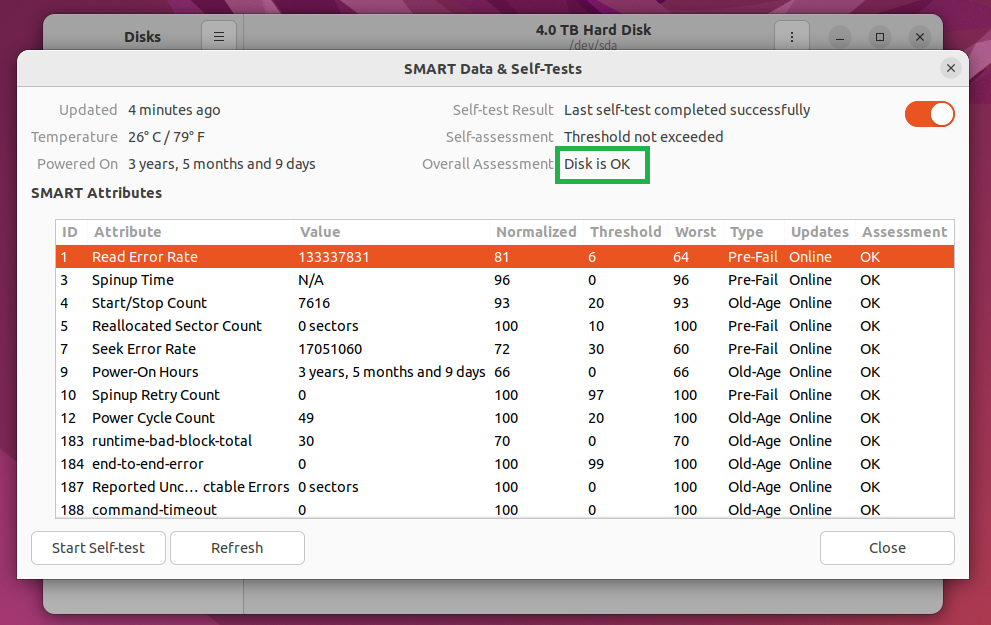The width and height of the screenshot is (991, 625).
Task: Click the temperature 26° C / 79° F
Action: click(166, 137)
